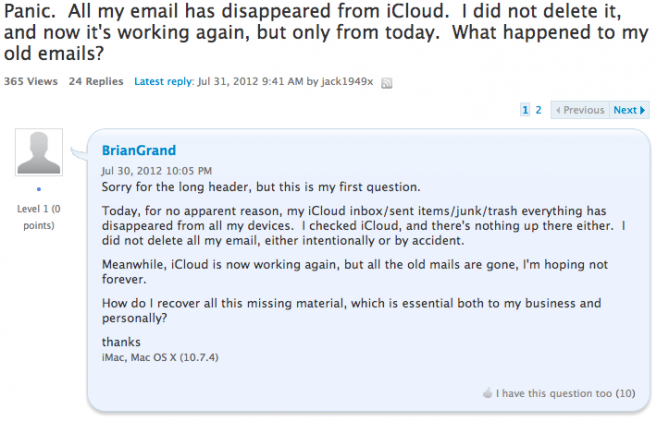Go to page 2 of replies
This screenshot has height=421, width=657.
pos(538,110)
